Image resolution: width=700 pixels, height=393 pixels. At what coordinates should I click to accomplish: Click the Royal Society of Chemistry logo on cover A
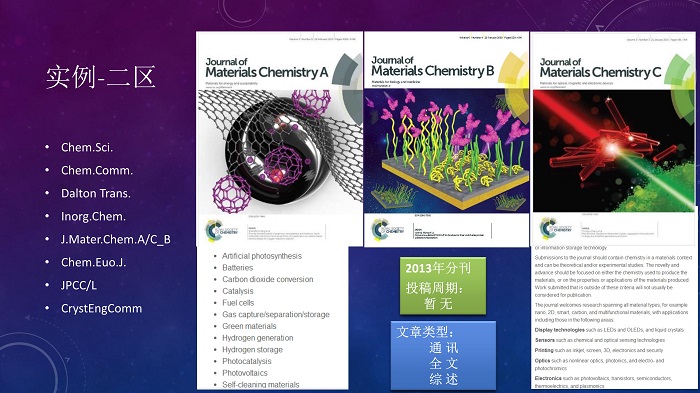[221, 231]
